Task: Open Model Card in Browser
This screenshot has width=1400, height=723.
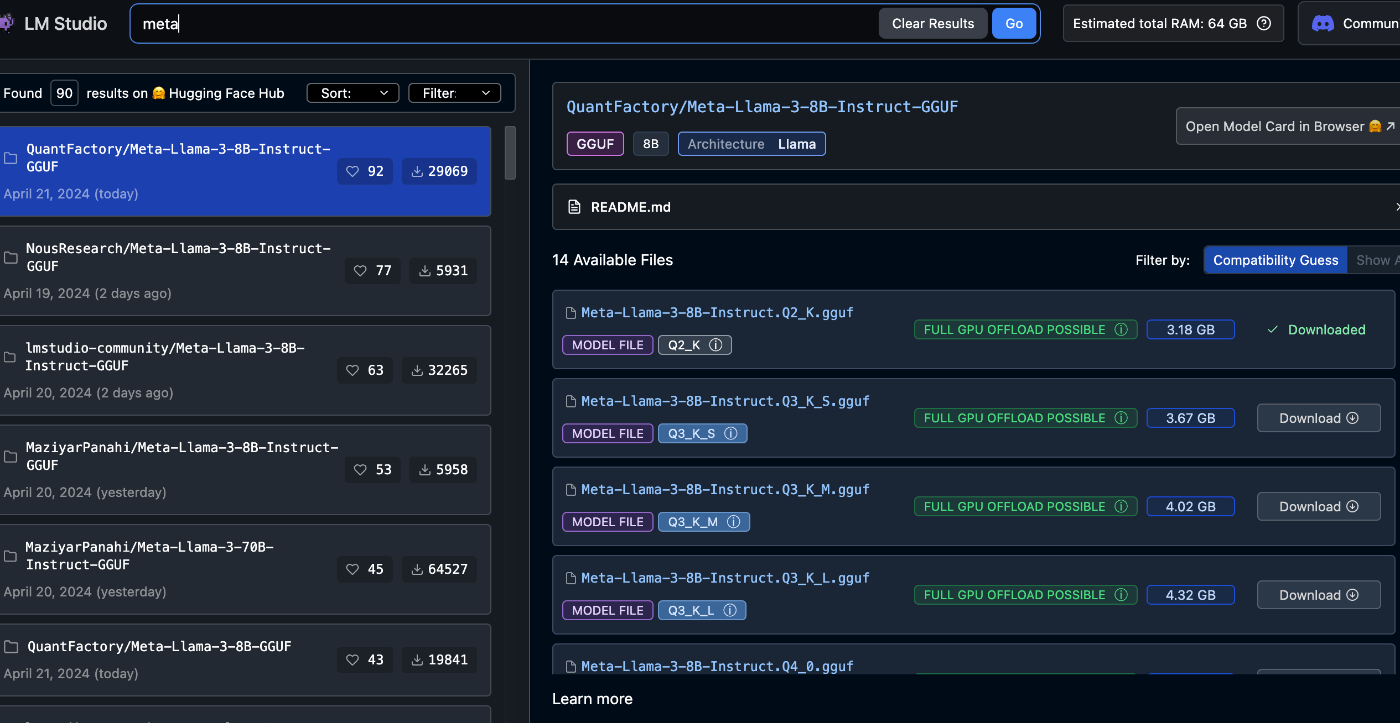Action: click(x=1288, y=126)
